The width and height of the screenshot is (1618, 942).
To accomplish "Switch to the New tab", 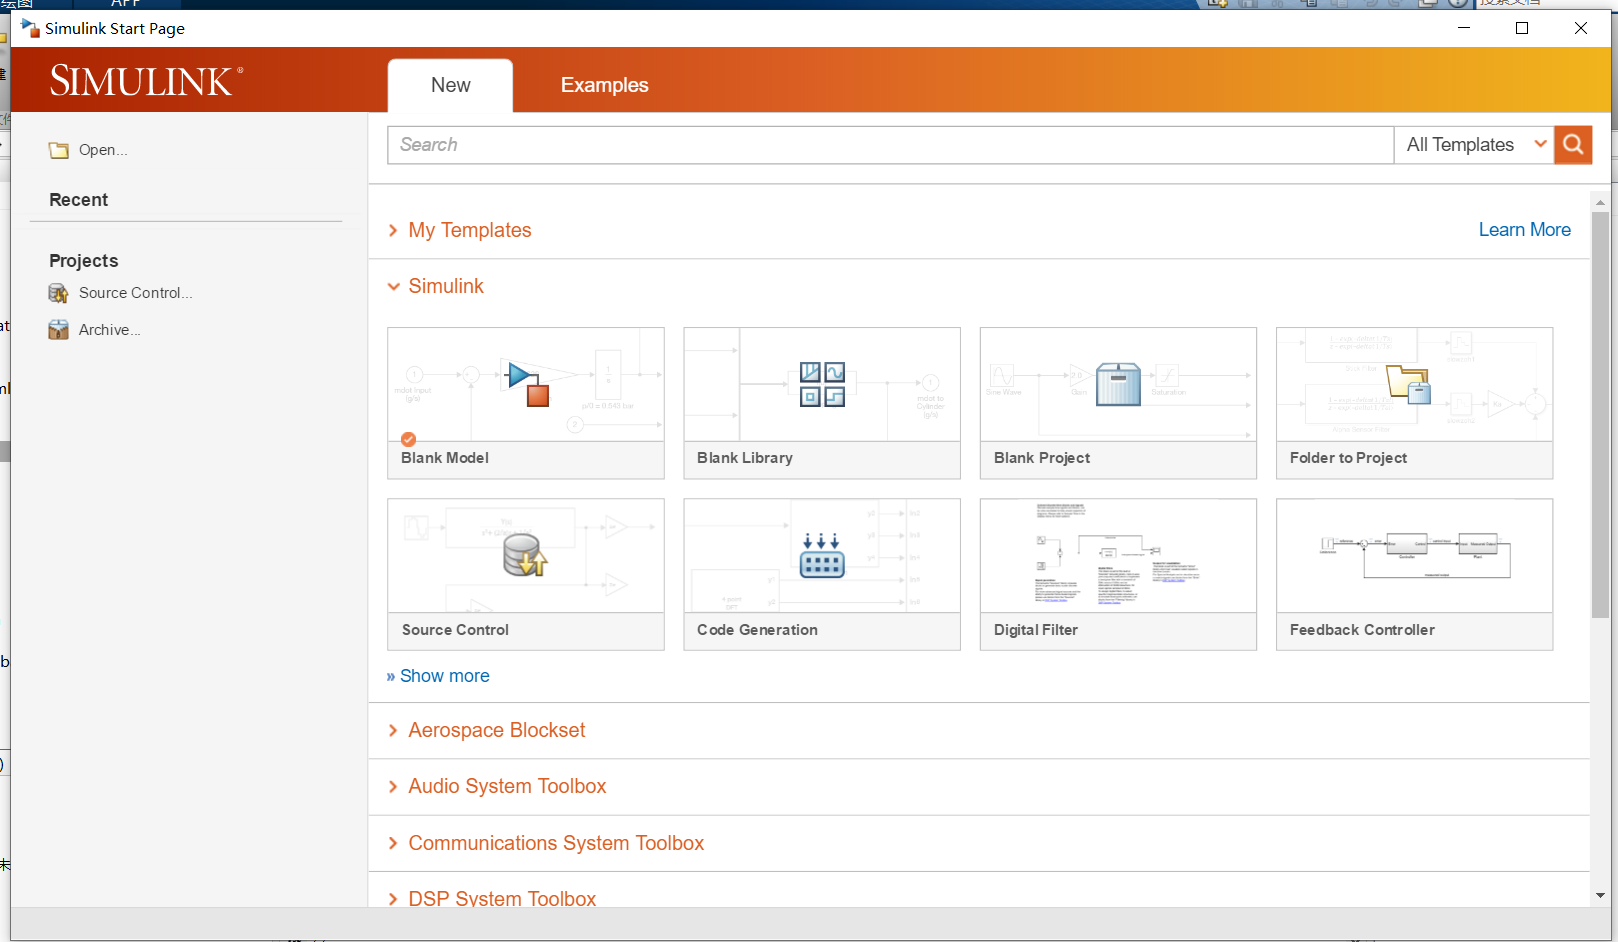I will [x=451, y=85].
